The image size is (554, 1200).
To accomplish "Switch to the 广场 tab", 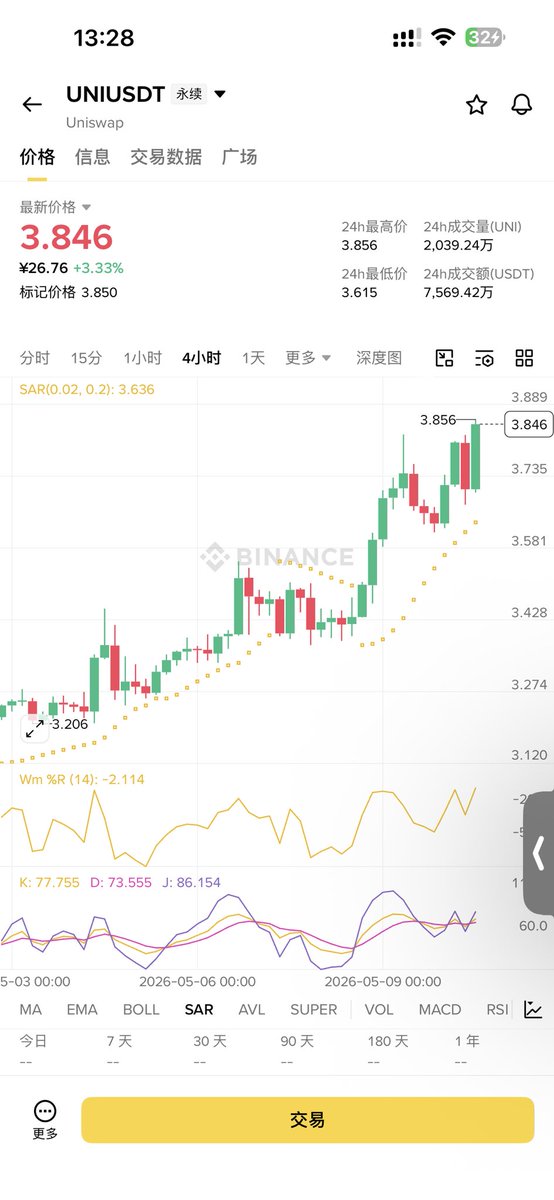I will [239, 157].
